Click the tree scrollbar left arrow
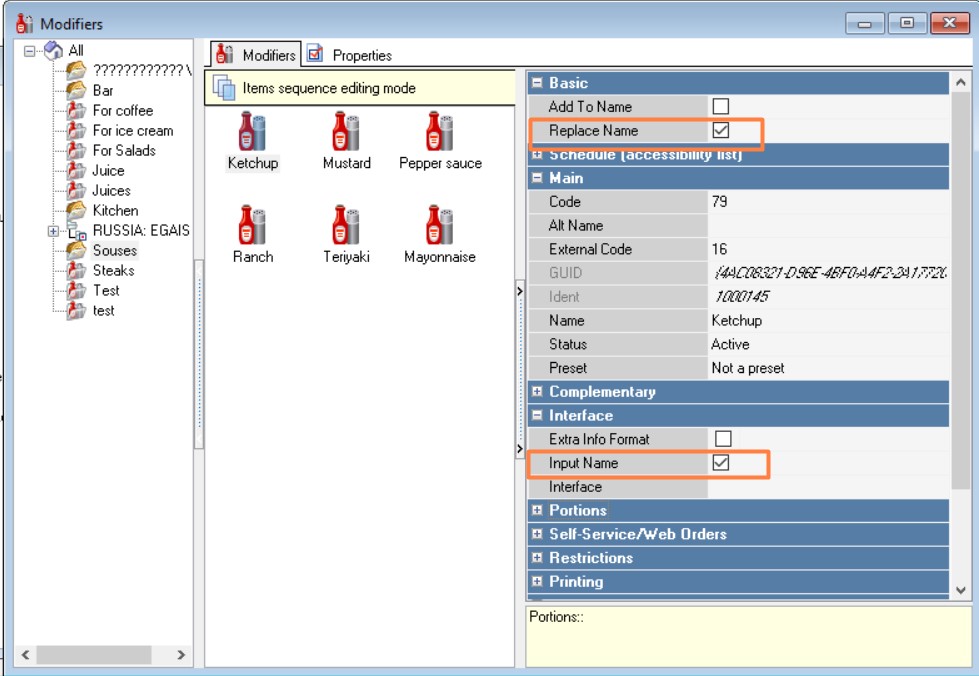The width and height of the screenshot is (979, 676). [x=25, y=654]
